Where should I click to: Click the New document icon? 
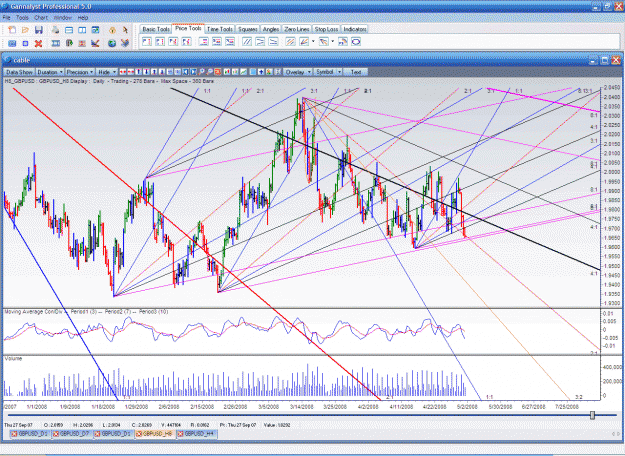(12, 30)
